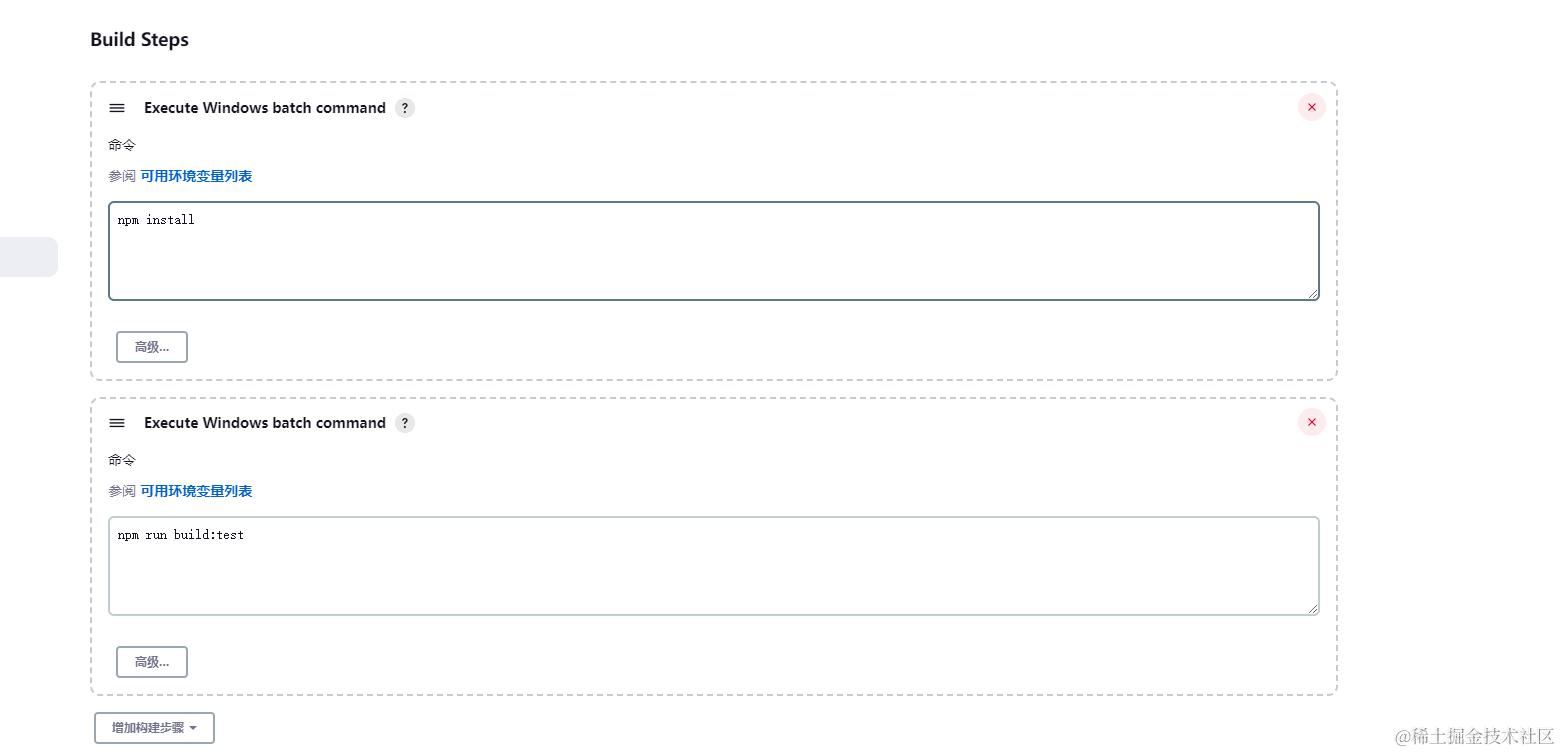Focus the npm run build:test command textarea

pos(714,566)
